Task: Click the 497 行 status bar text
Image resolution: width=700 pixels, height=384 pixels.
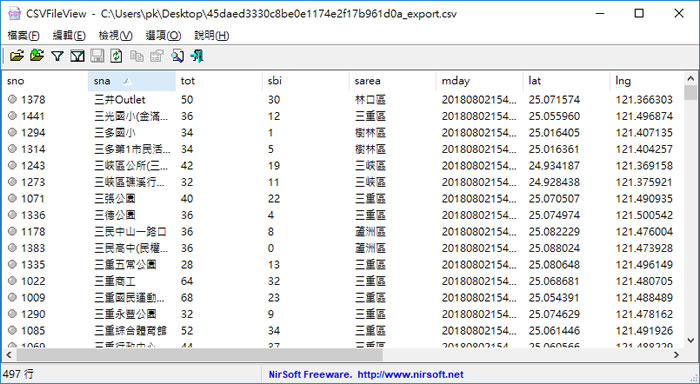Action: [x=18, y=374]
